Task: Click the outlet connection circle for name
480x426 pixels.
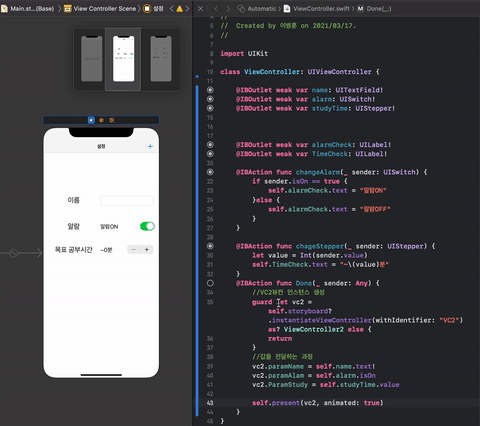Action: click(210, 90)
